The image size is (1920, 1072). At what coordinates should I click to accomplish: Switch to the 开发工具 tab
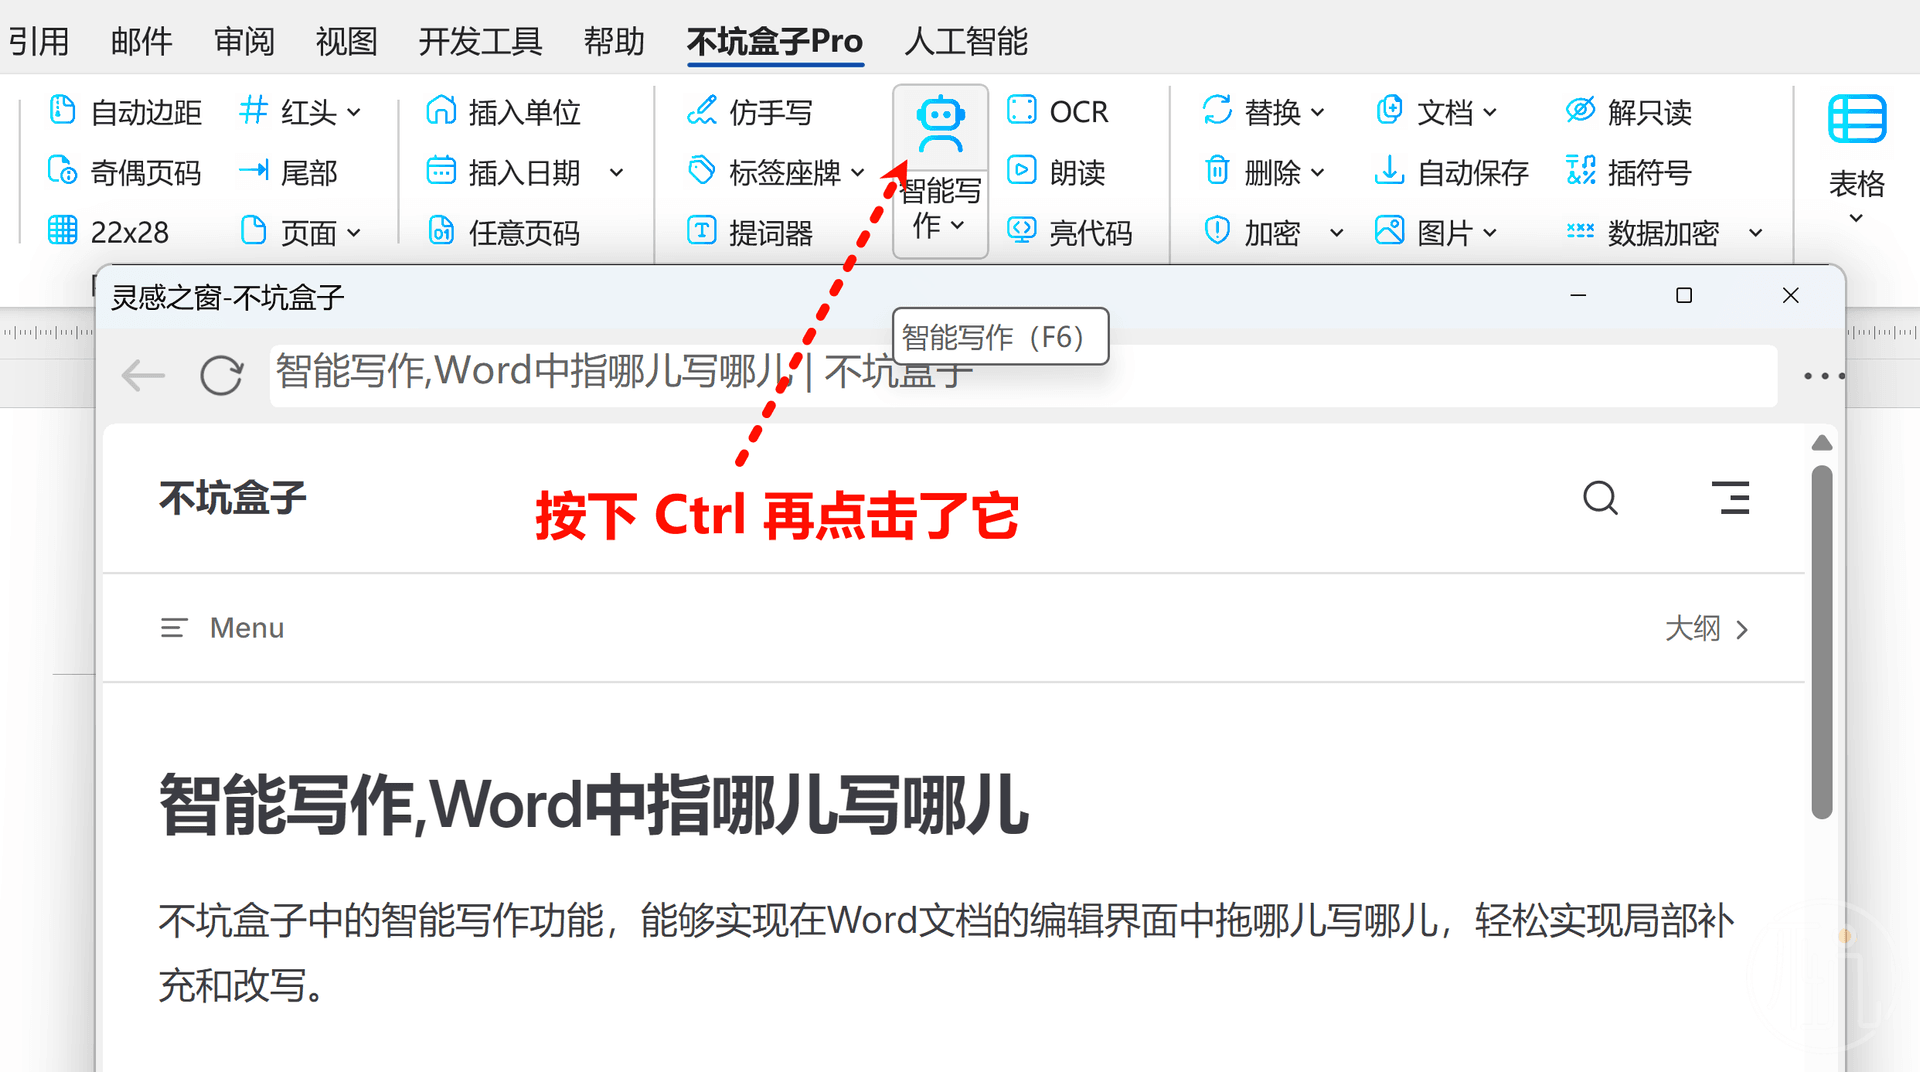[x=480, y=41]
